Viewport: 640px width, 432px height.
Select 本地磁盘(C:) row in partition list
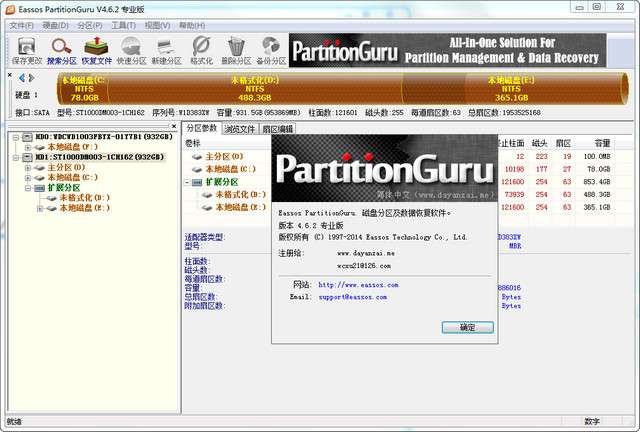click(231, 169)
